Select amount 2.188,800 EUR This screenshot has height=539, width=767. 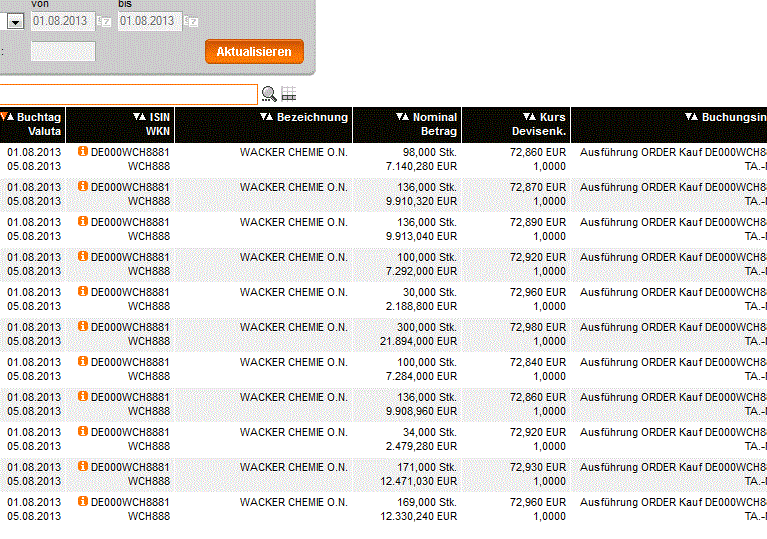(x=421, y=306)
